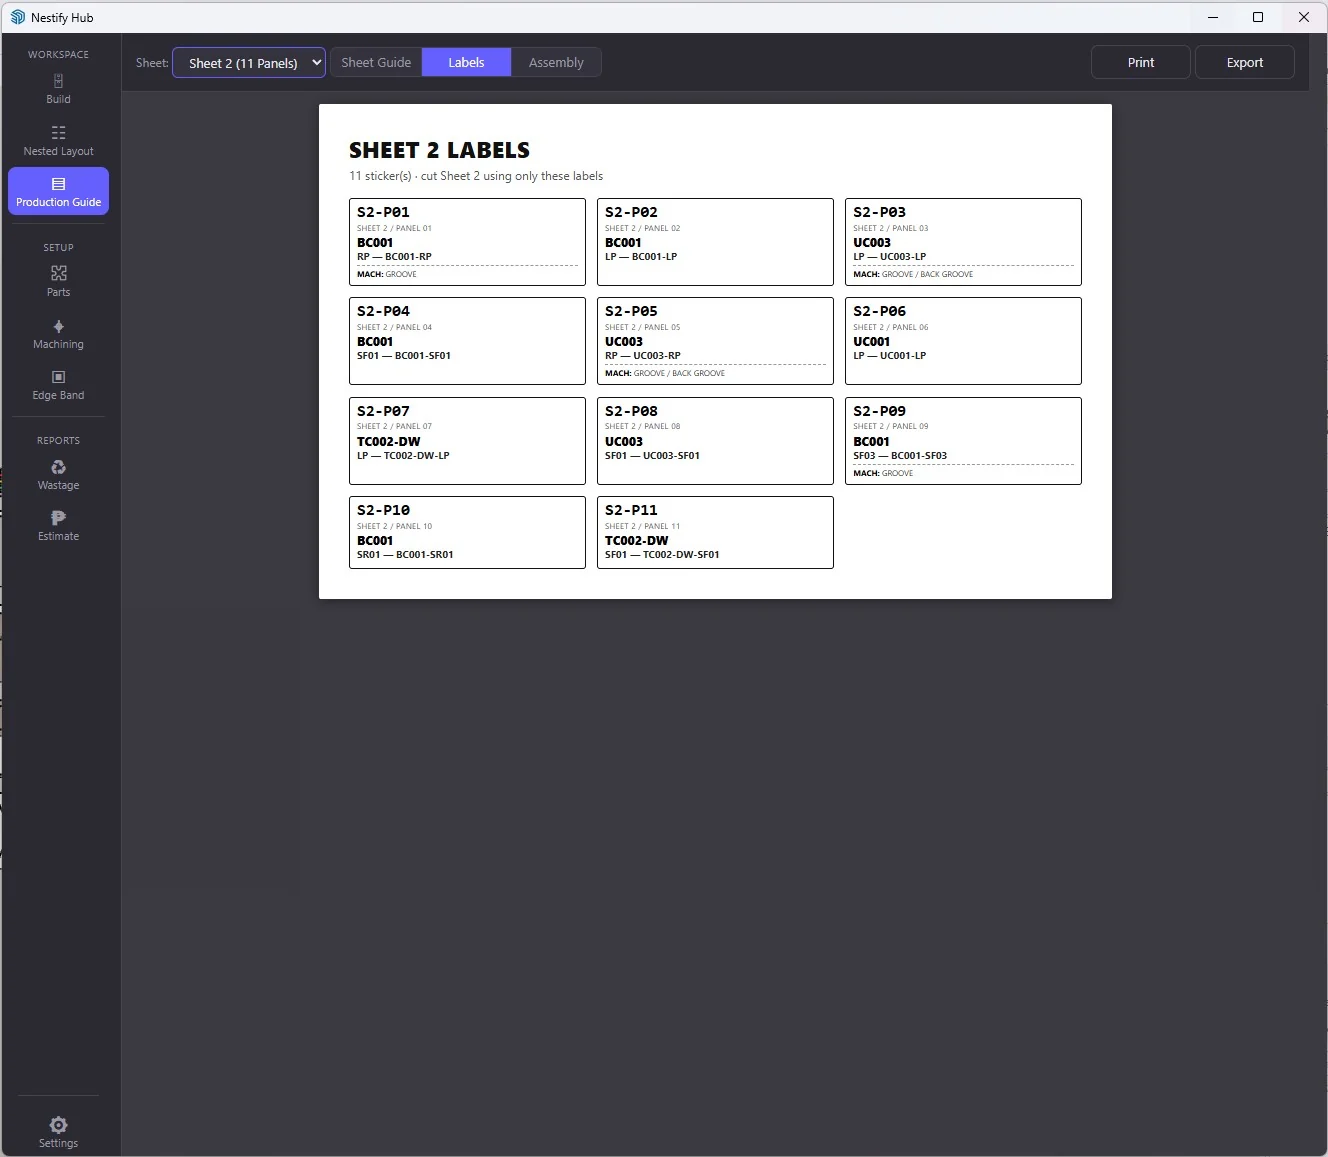Select the Labels tab
Screen dimensions: 1328x1157
click(x=466, y=62)
